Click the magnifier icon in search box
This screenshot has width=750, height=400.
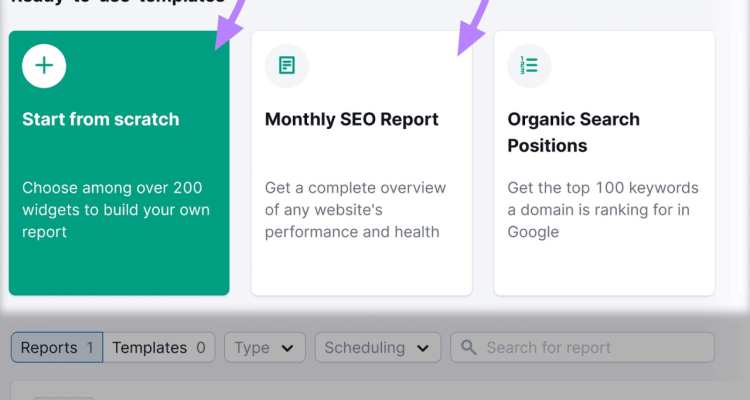(469, 348)
